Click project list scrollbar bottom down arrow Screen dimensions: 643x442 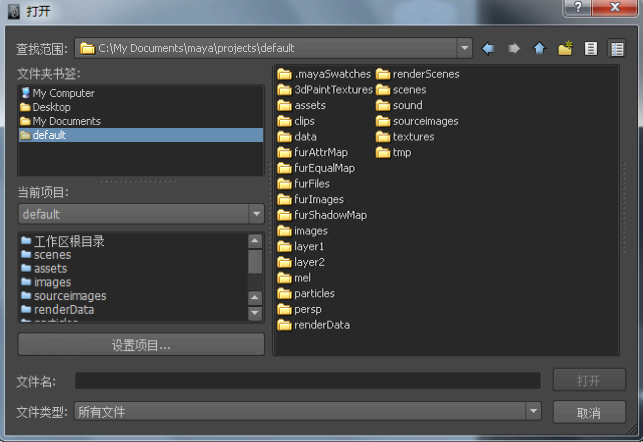[x=255, y=313]
